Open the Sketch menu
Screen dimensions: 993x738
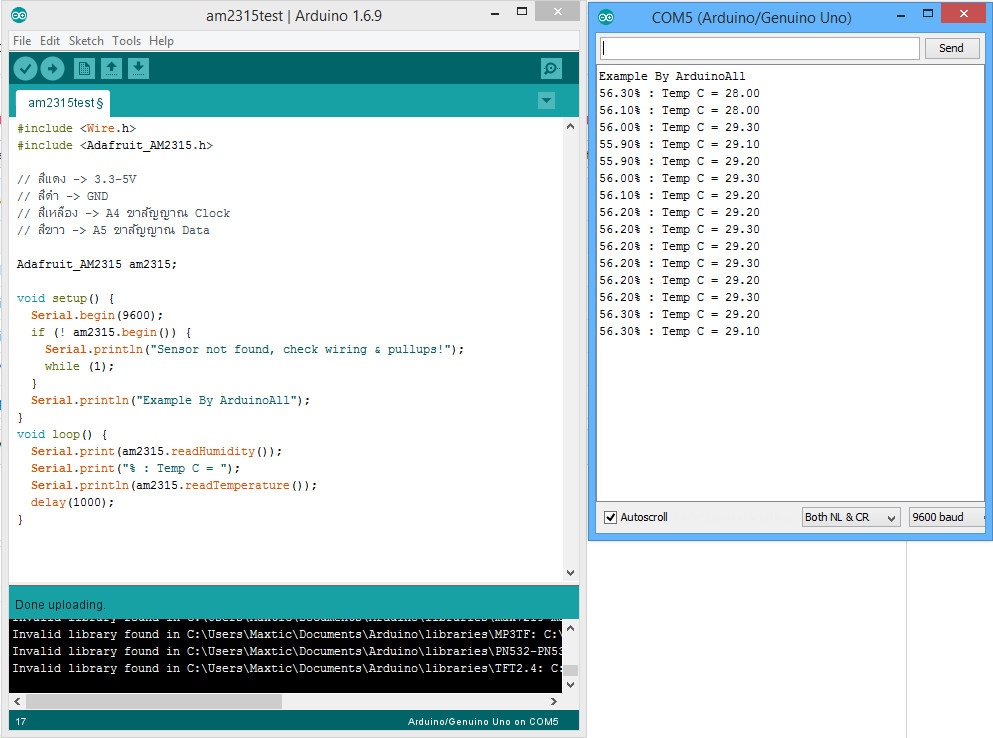tap(86, 41)
